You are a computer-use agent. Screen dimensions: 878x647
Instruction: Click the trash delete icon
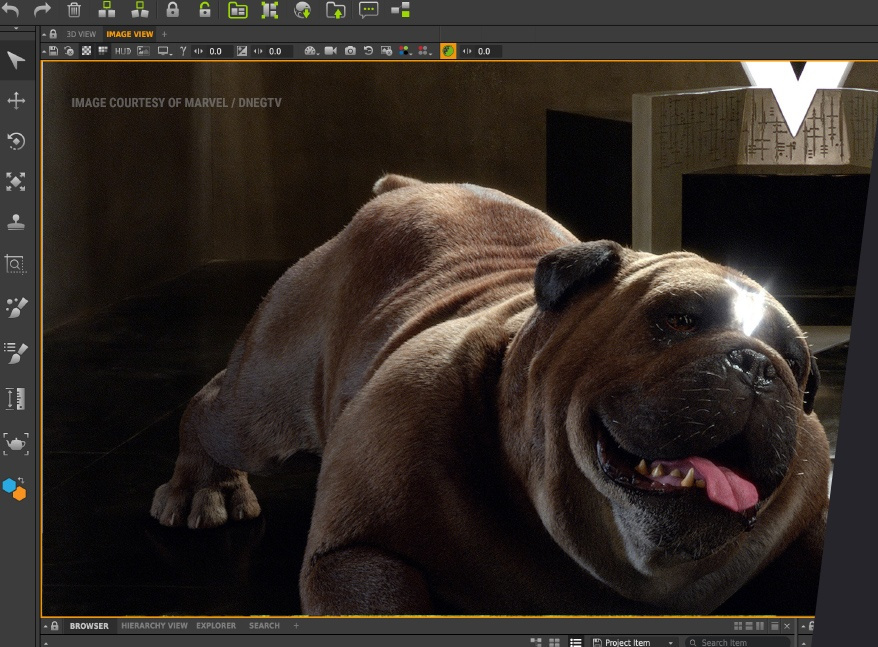(x=74, y=10)
